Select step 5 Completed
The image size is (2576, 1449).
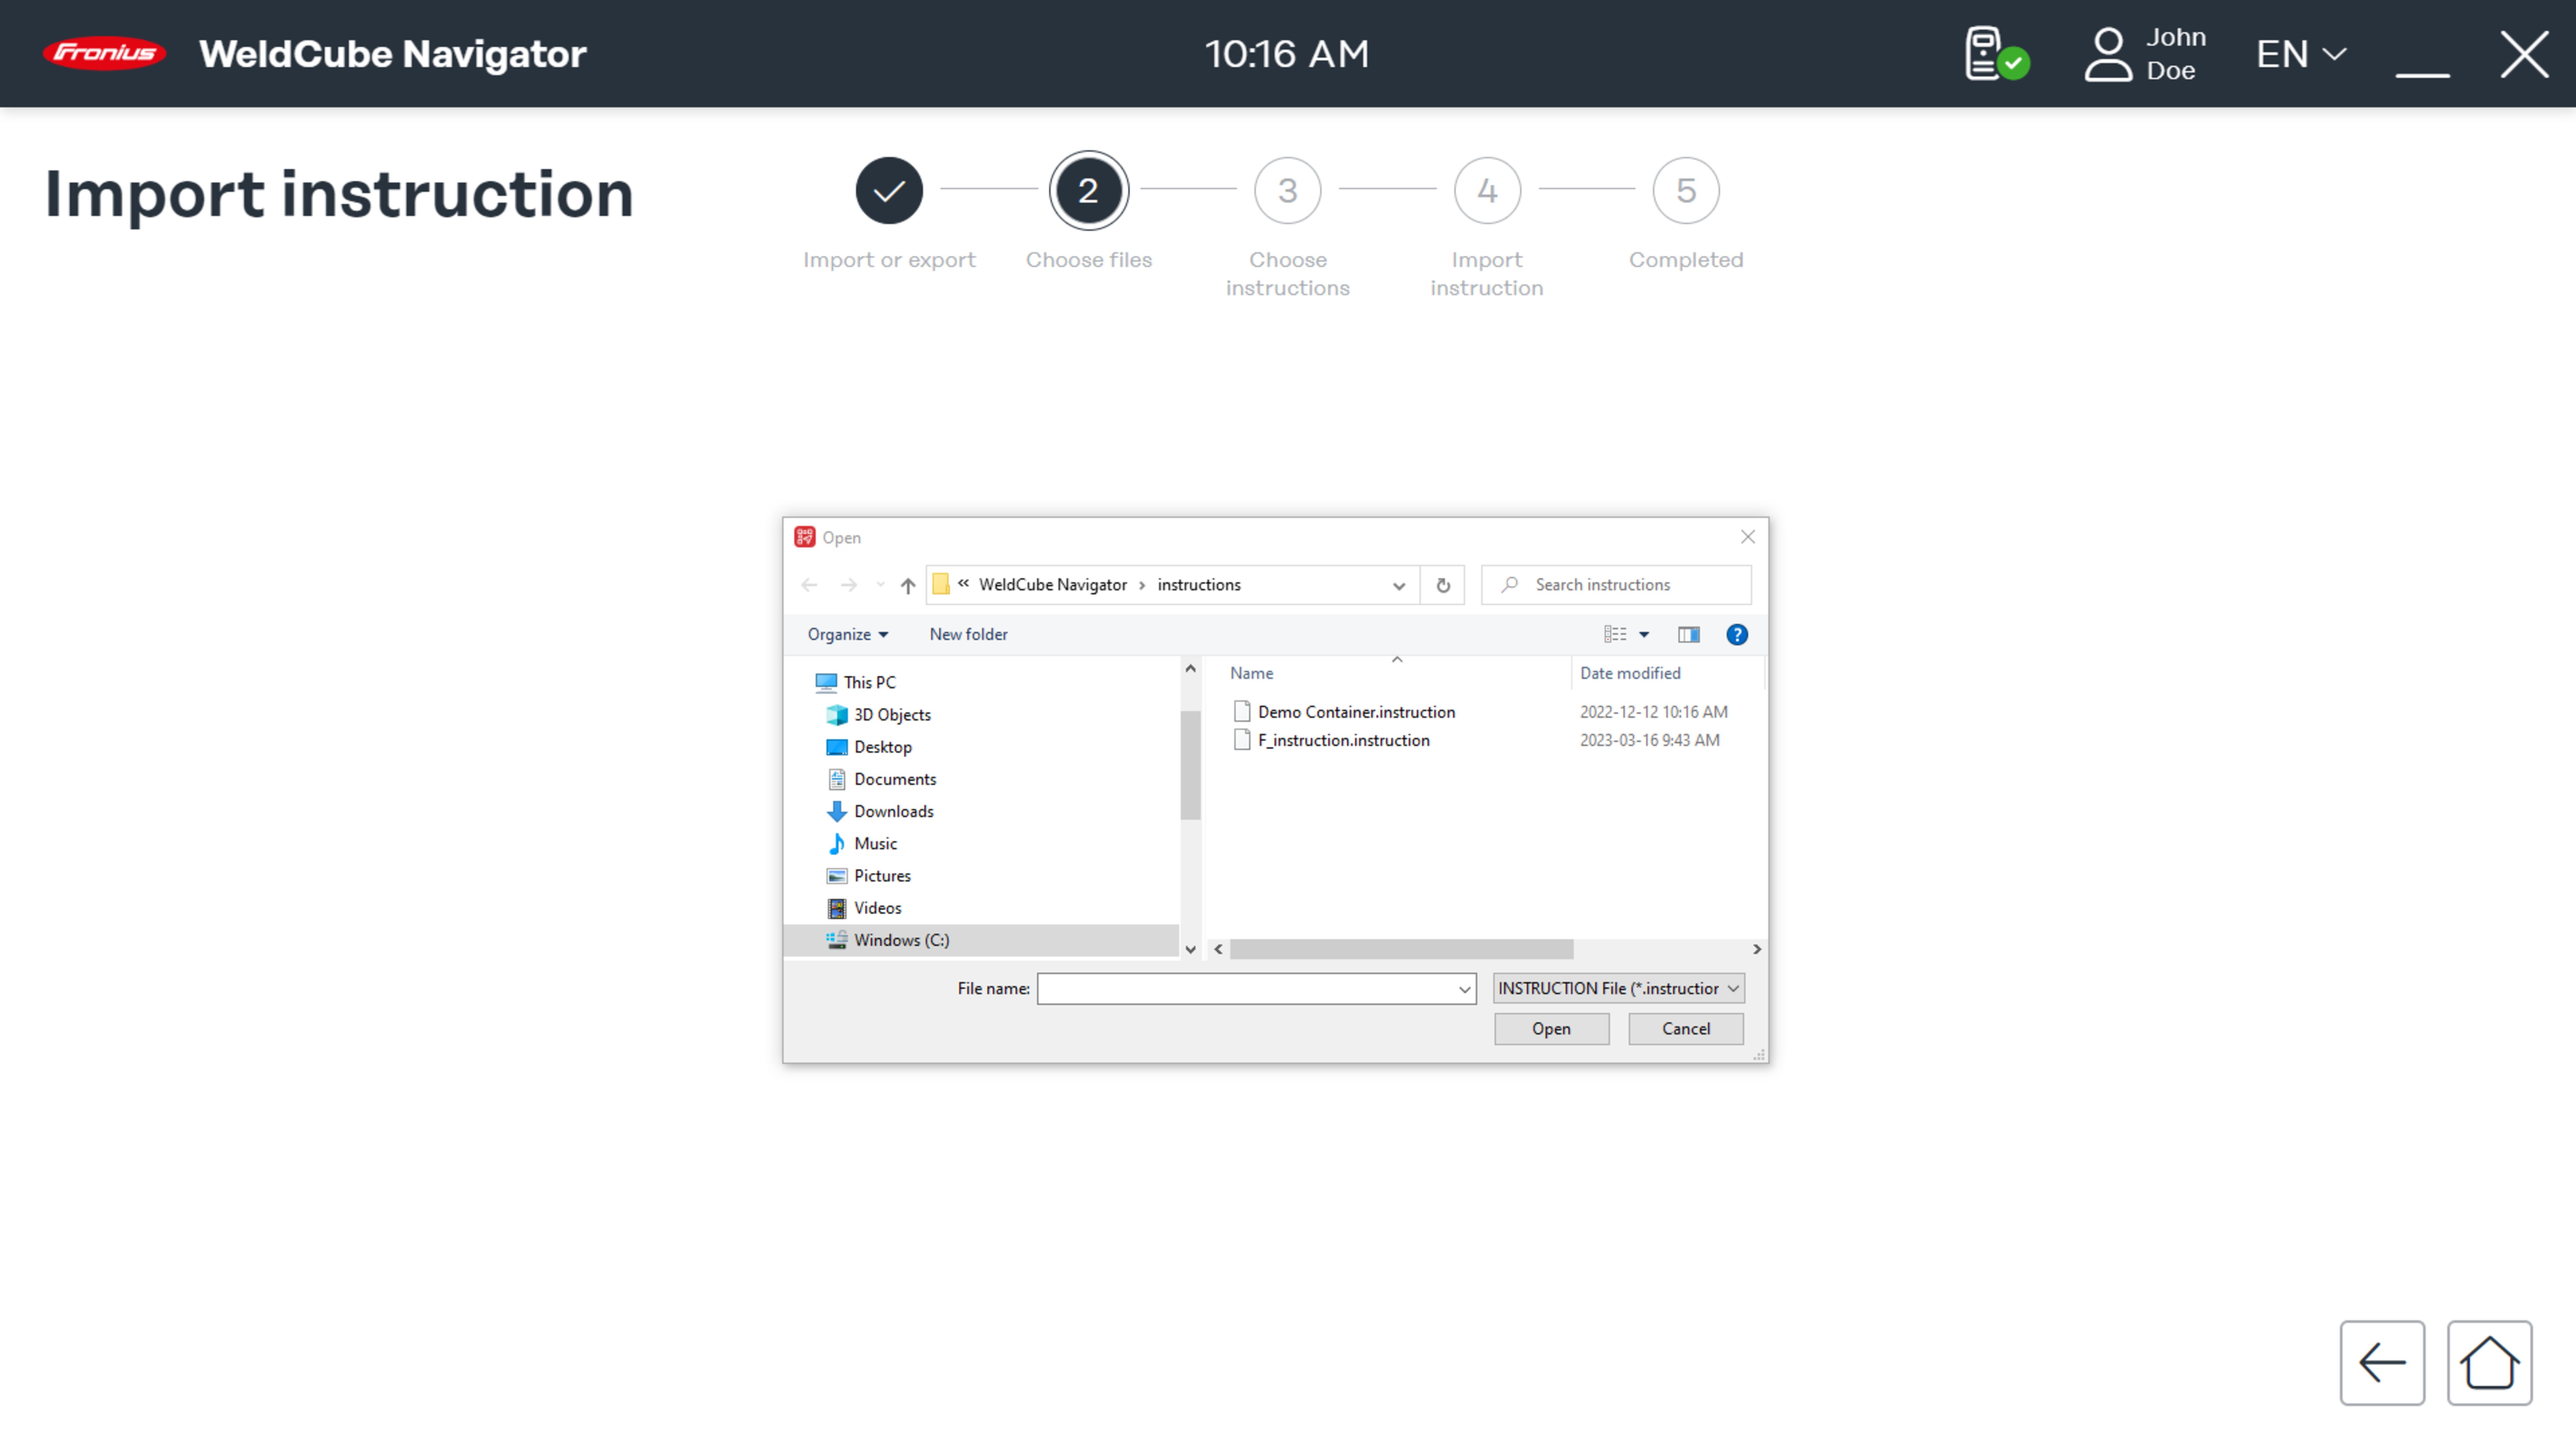pyautogui.click(x=1686, y=190)
